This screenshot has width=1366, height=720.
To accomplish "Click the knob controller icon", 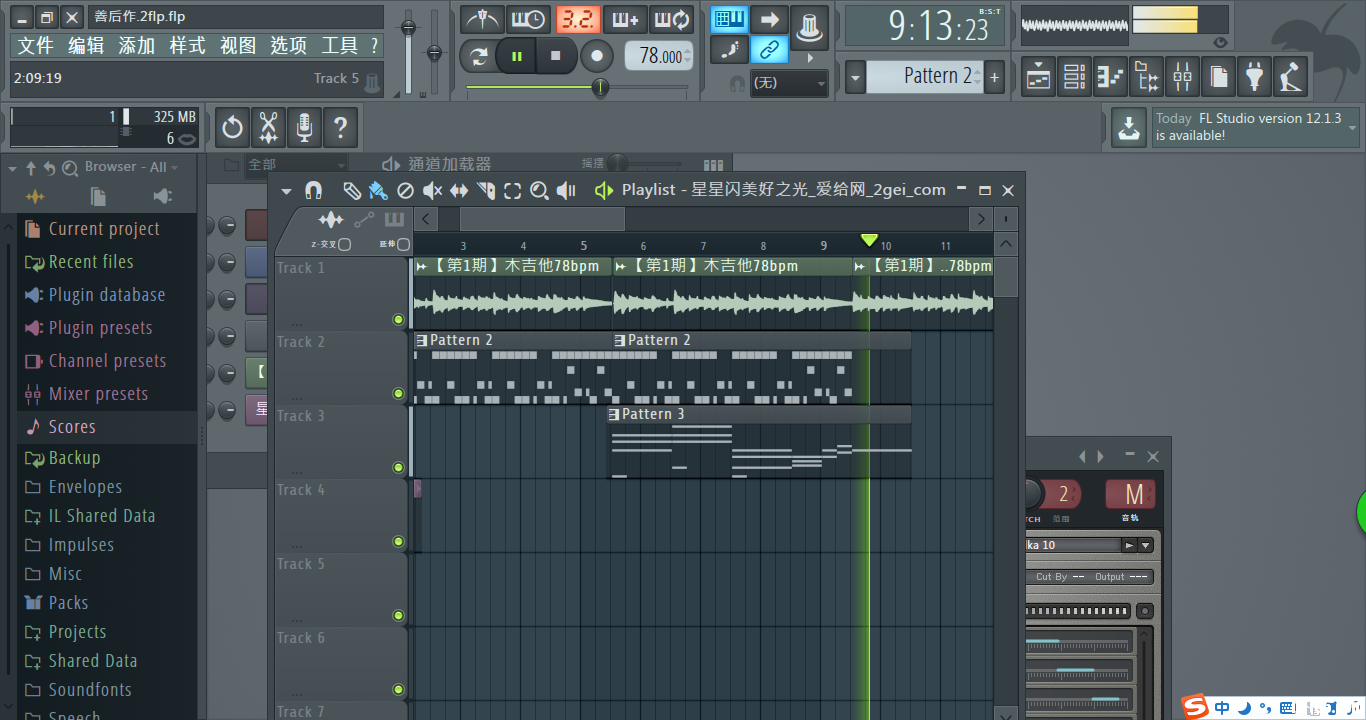I will [x=810, y=26].
